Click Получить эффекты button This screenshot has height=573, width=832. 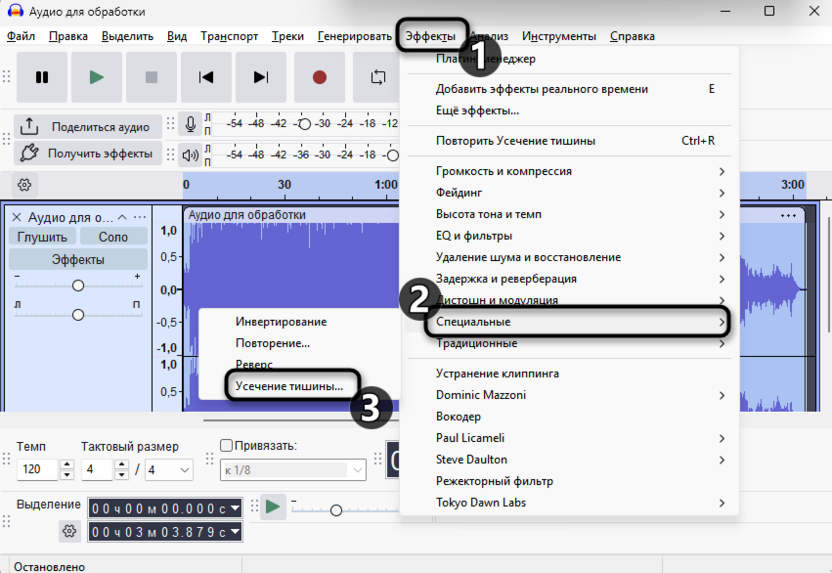(88, 153)
